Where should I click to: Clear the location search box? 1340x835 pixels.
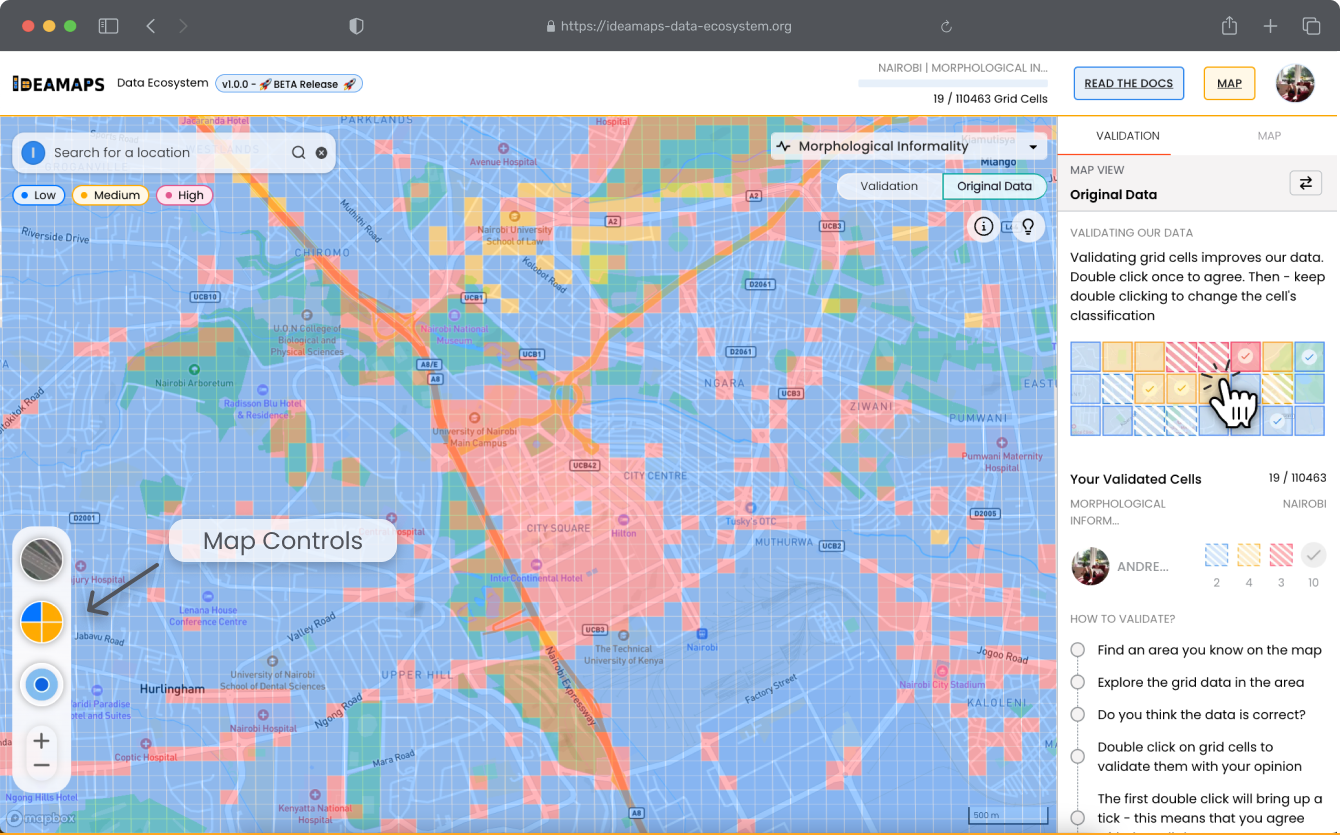tap(321, 153)
